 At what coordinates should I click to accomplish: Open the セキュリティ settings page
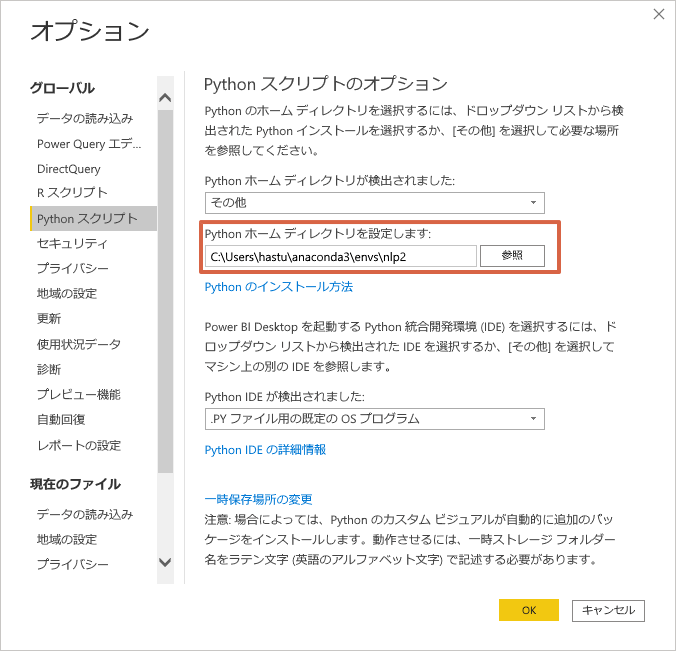(x=72, y=243)
